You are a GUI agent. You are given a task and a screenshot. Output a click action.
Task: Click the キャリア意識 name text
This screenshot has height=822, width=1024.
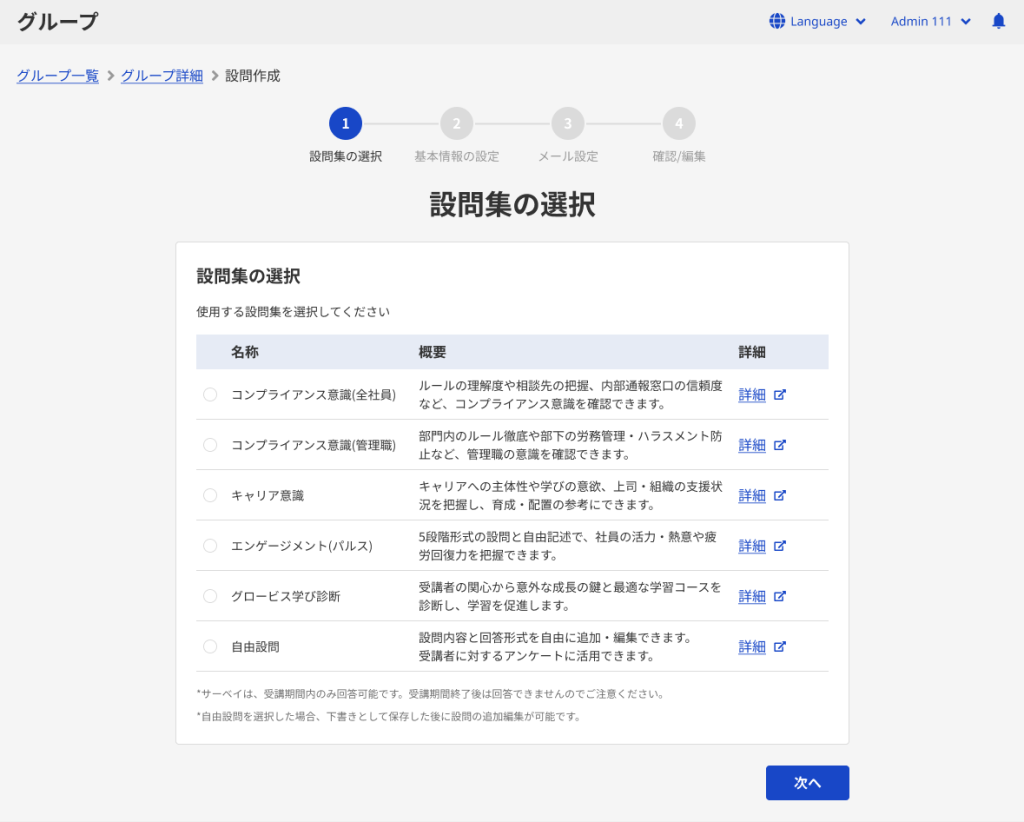268,496
